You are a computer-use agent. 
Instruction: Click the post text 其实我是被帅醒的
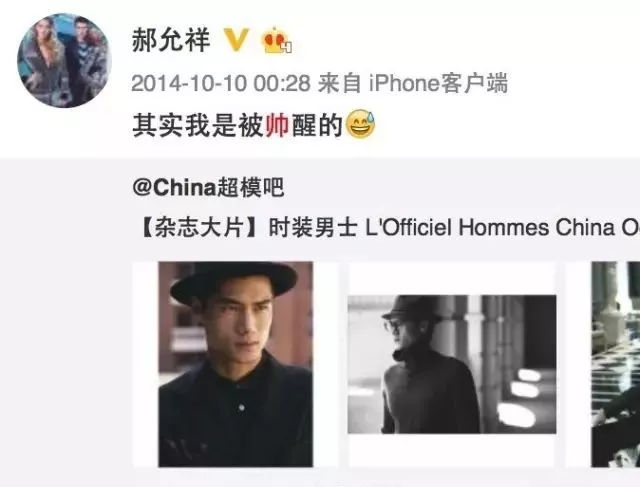pos(237,125)
